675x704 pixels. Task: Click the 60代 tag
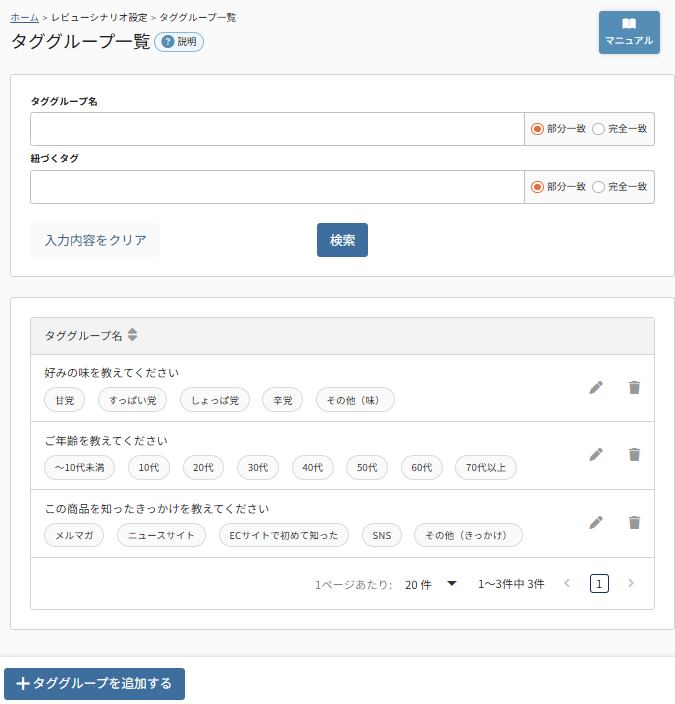[x=422, y=467]
